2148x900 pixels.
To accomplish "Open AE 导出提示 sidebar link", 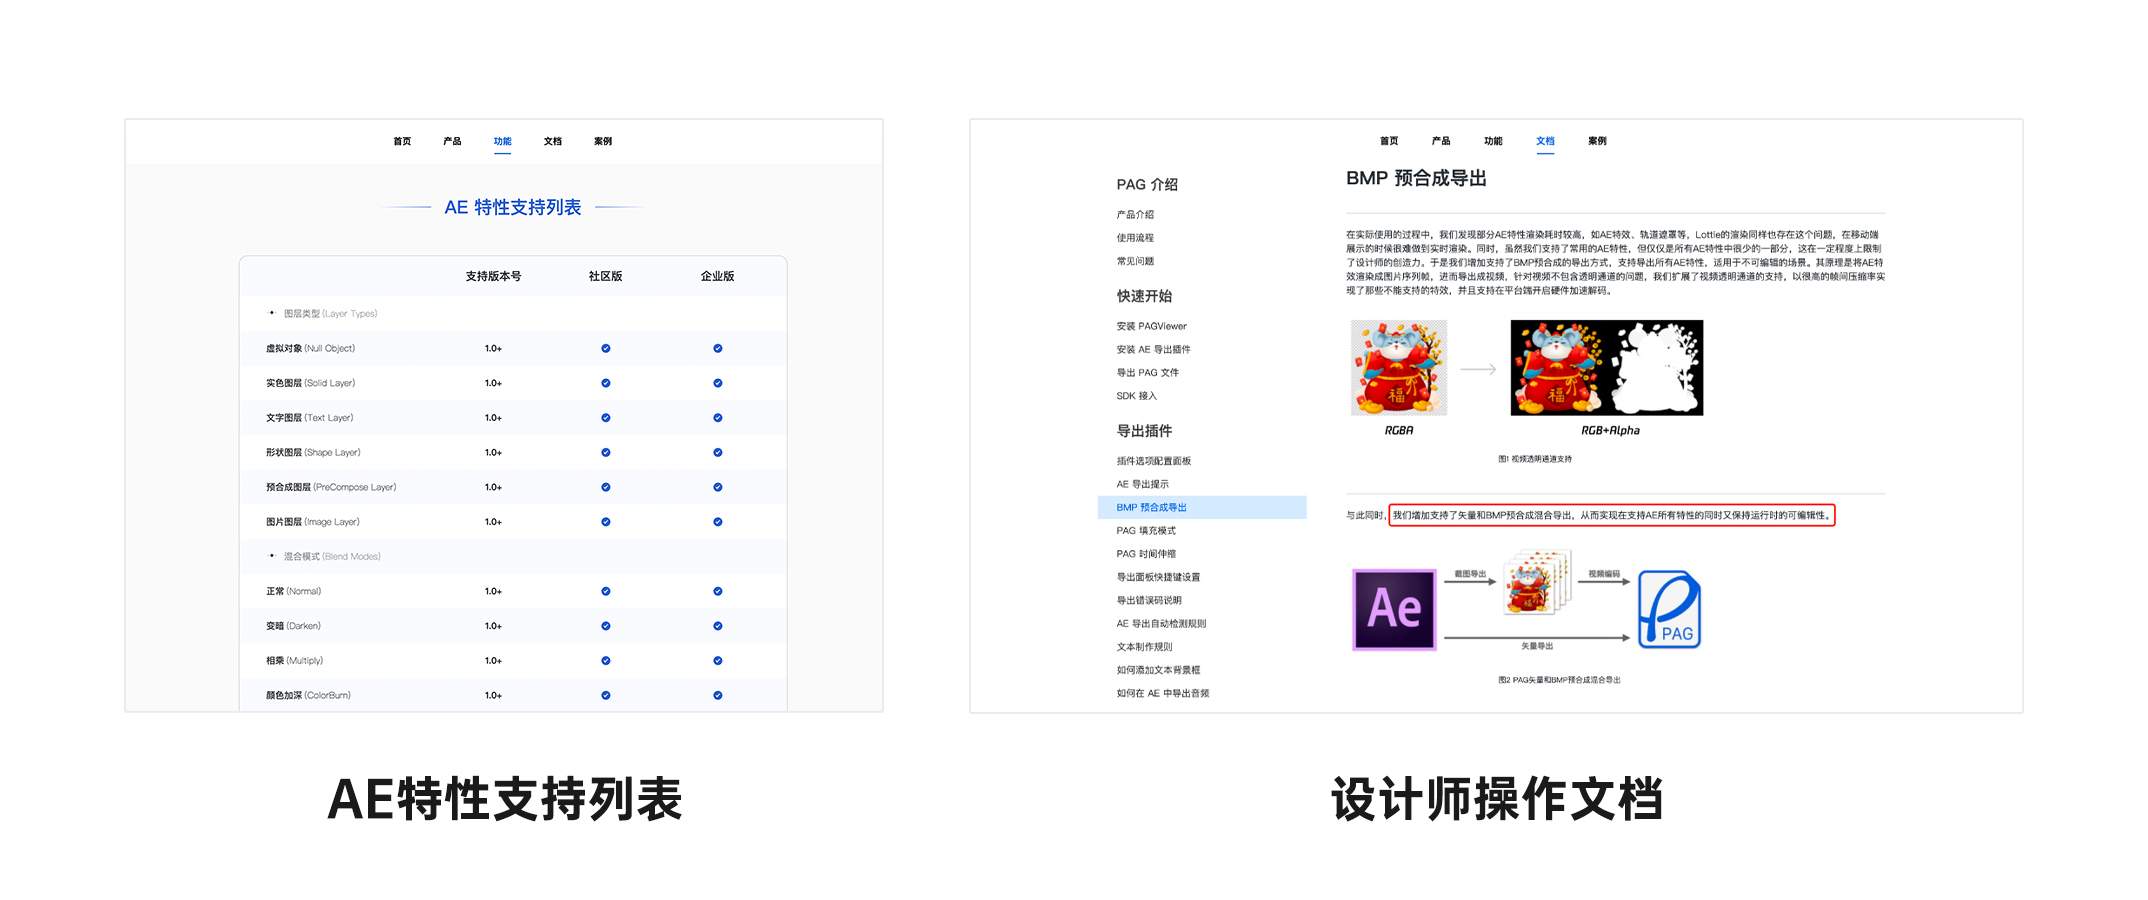I will 1142,484.
